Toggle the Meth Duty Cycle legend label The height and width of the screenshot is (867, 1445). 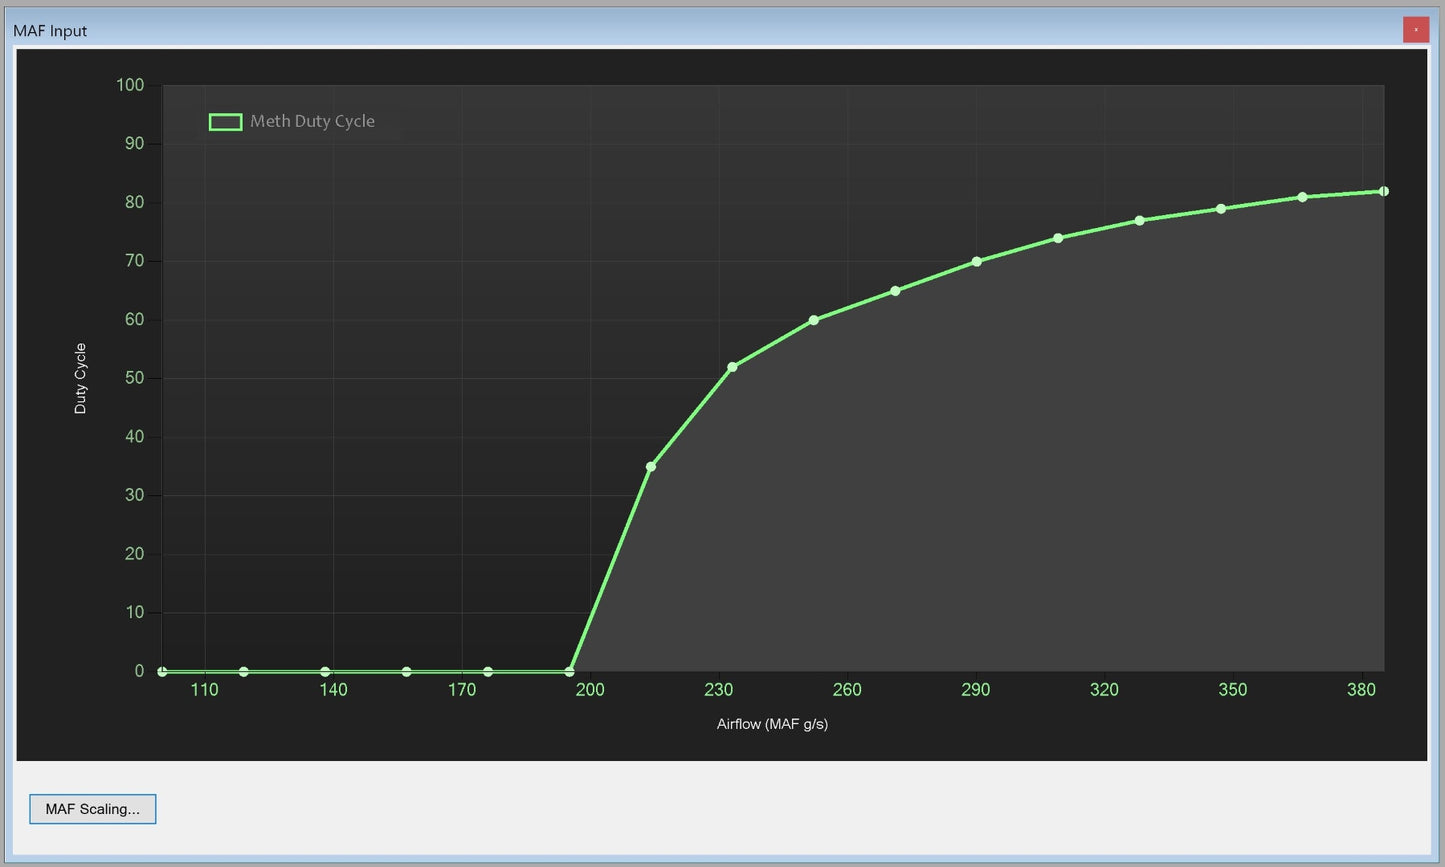[312, 121]
